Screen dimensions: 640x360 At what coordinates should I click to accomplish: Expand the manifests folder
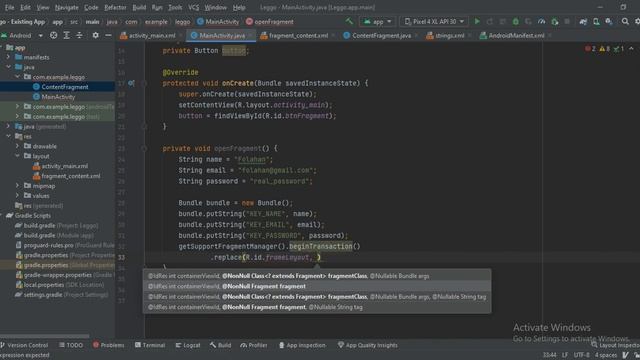pyautogui.click(x=8, y=57)
